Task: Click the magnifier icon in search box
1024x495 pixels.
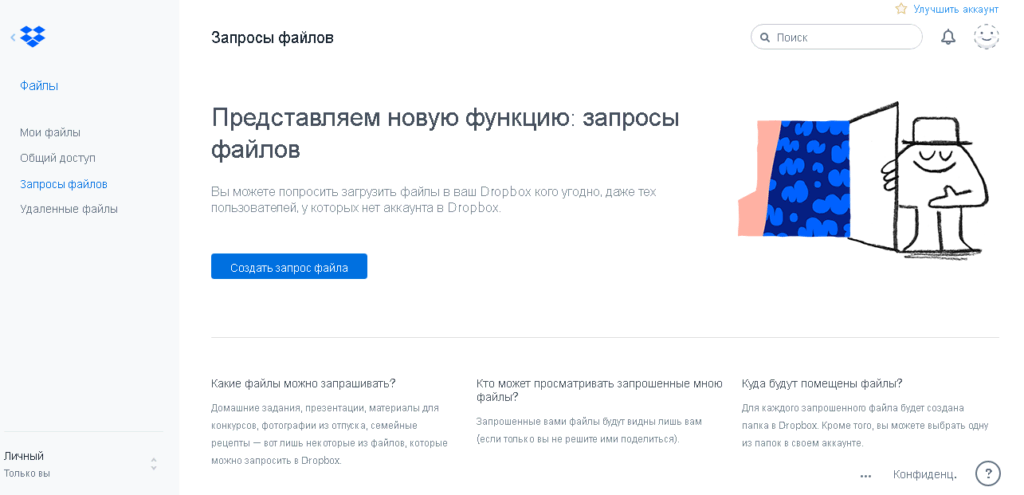Action: (x=765, y=38)
